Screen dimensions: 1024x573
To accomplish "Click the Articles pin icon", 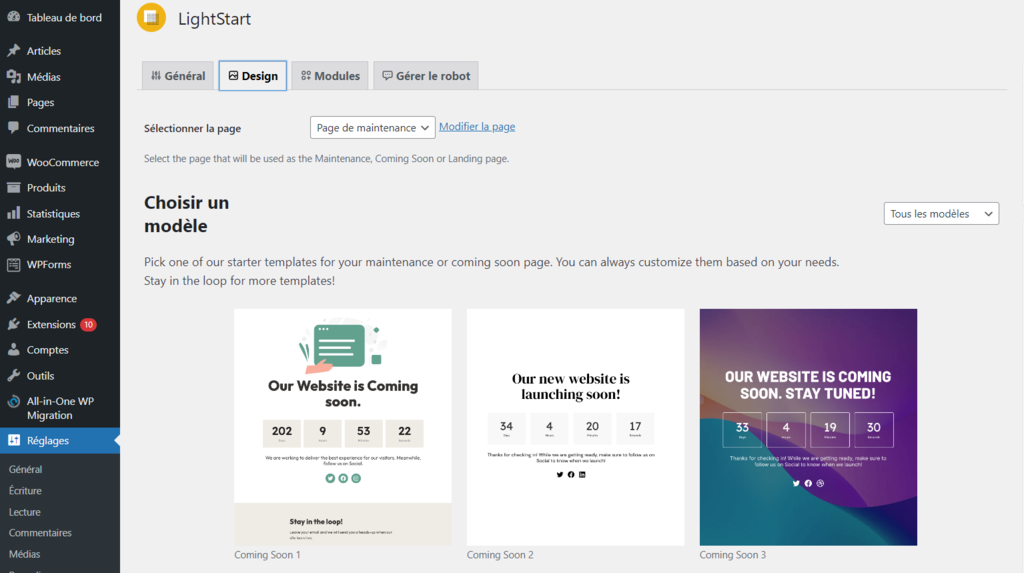I will pyautogui.click(x=14, y=50).
